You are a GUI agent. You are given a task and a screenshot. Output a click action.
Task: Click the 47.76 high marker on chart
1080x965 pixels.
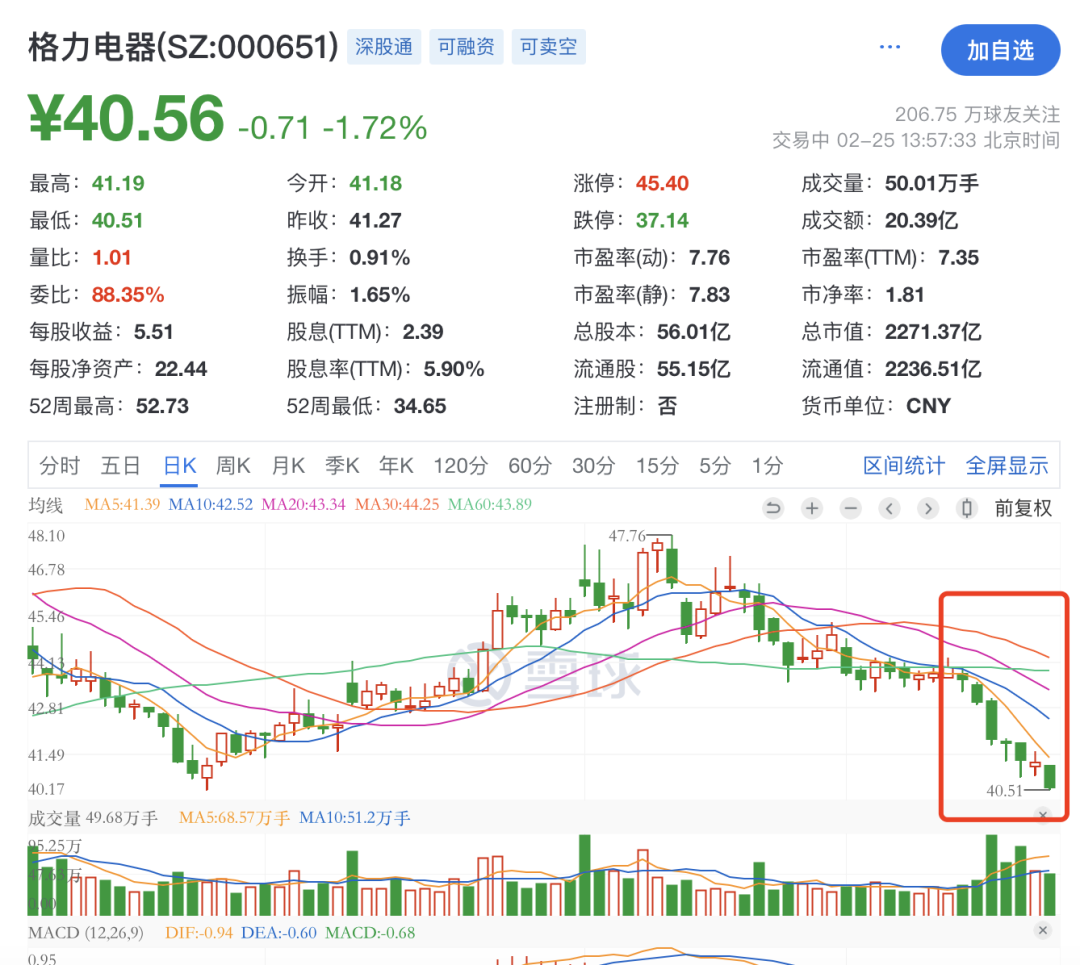627,536
